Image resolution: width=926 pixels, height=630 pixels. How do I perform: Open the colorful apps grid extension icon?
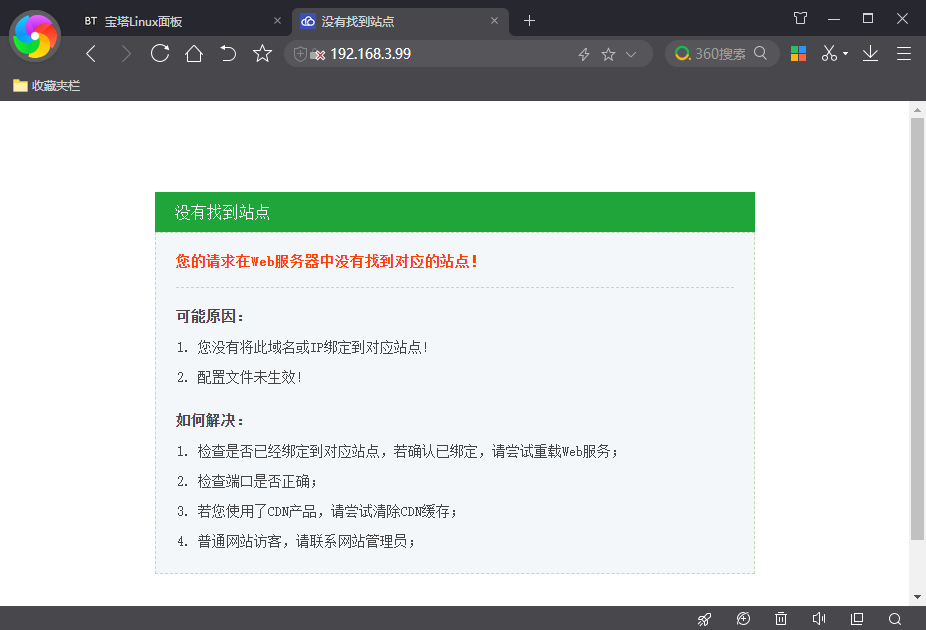pyautogui.click(x=797, y=54)
